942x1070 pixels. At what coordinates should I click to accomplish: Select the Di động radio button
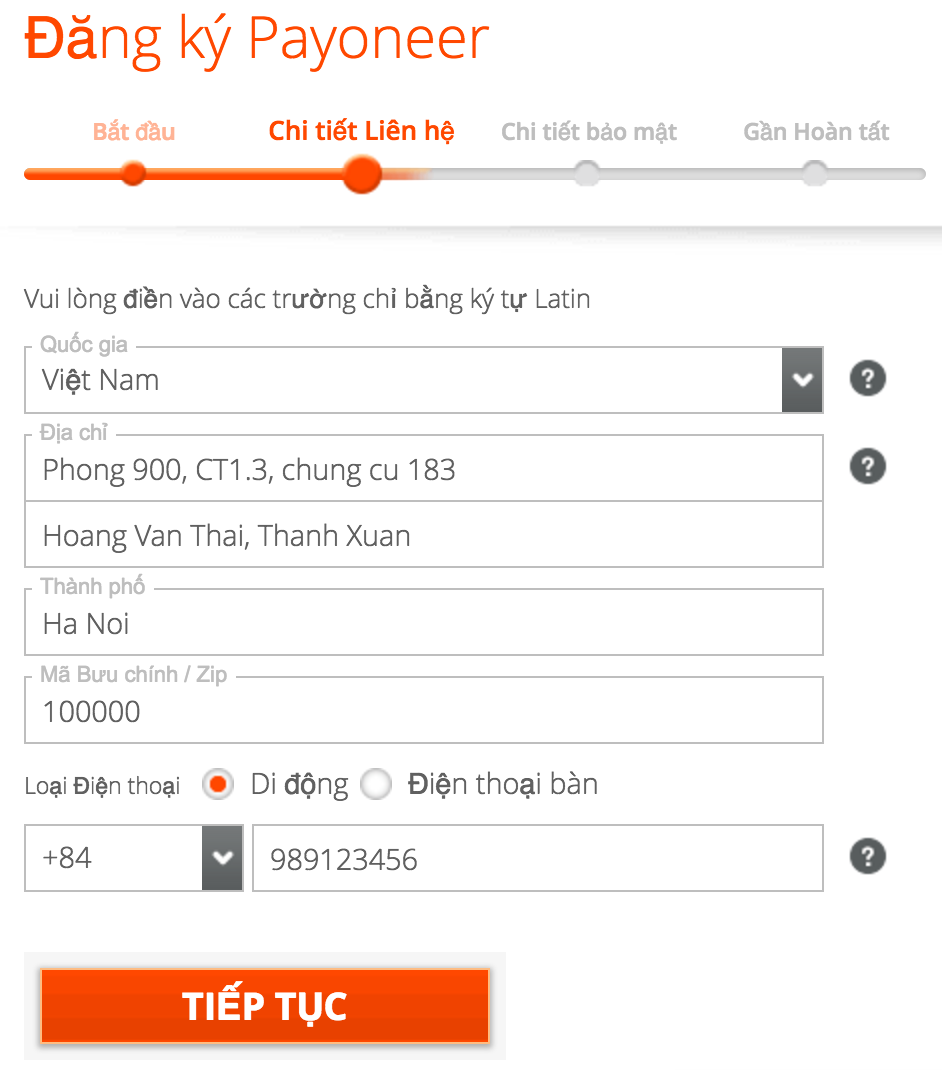(x=217, y=785)
